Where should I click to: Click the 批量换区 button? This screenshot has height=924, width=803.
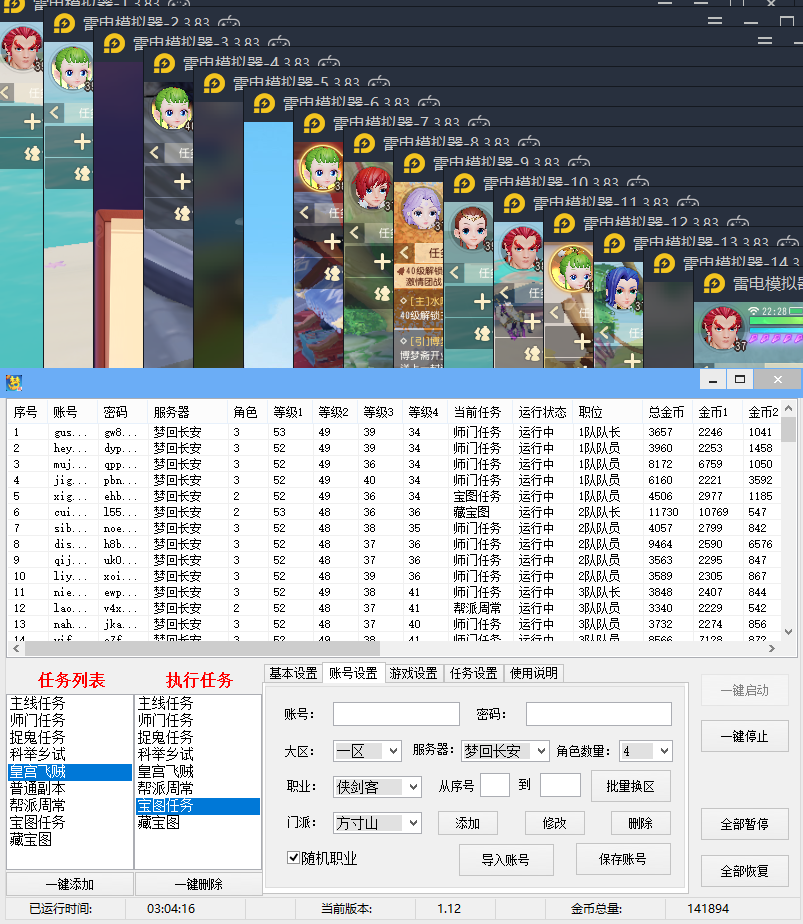point(630,786)
